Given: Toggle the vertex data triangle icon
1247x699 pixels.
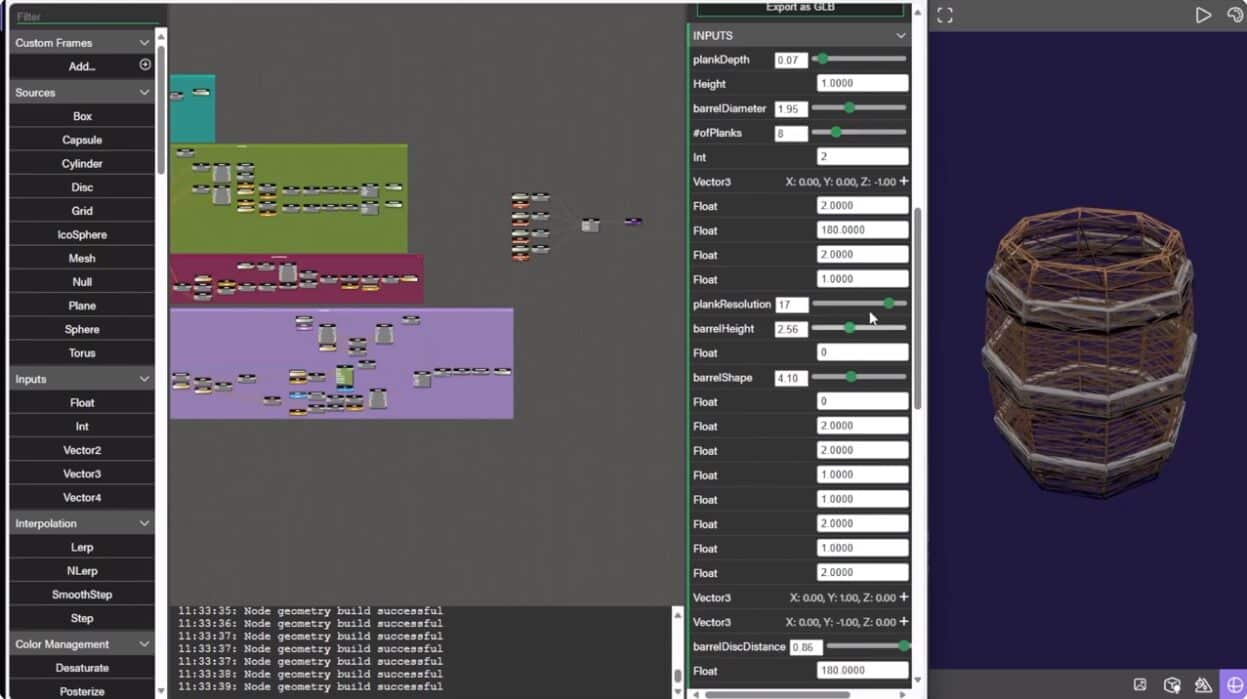Looking at the screenshot, I should [1203, 685].
